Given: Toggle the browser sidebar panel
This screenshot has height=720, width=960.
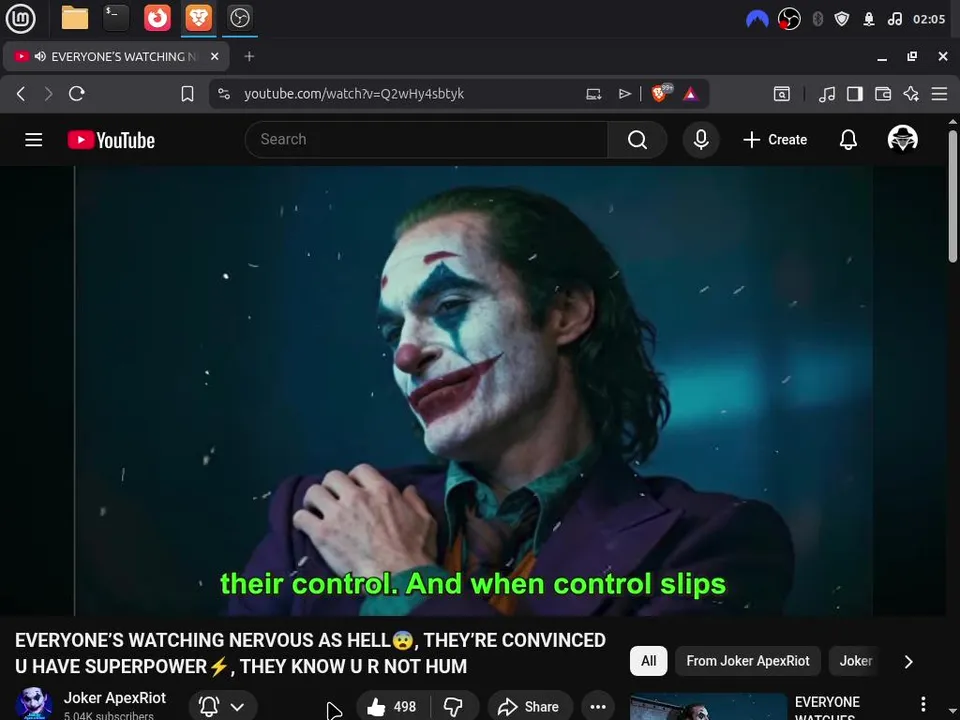Looking at the screenshot, I should click(x=855, y=94).
